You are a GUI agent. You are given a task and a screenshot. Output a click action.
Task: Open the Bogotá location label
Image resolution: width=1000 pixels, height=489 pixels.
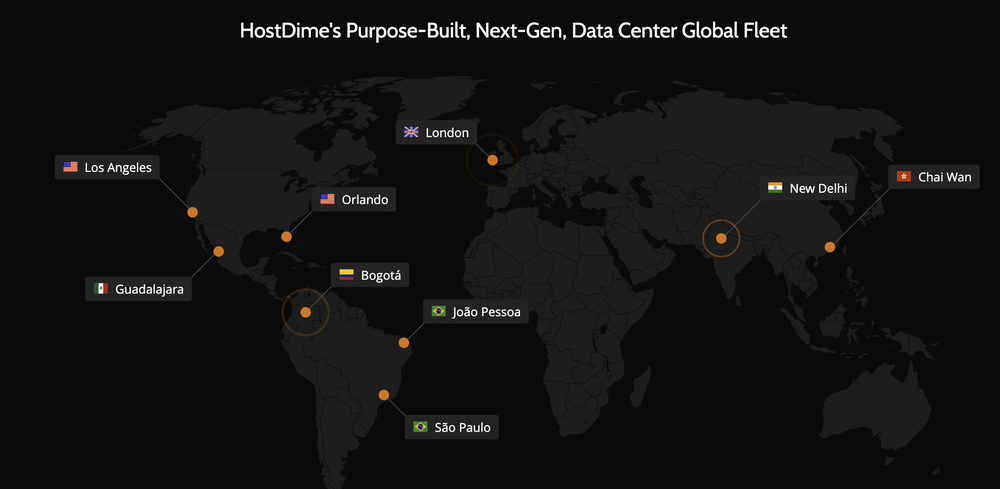(x=370, y=275)
